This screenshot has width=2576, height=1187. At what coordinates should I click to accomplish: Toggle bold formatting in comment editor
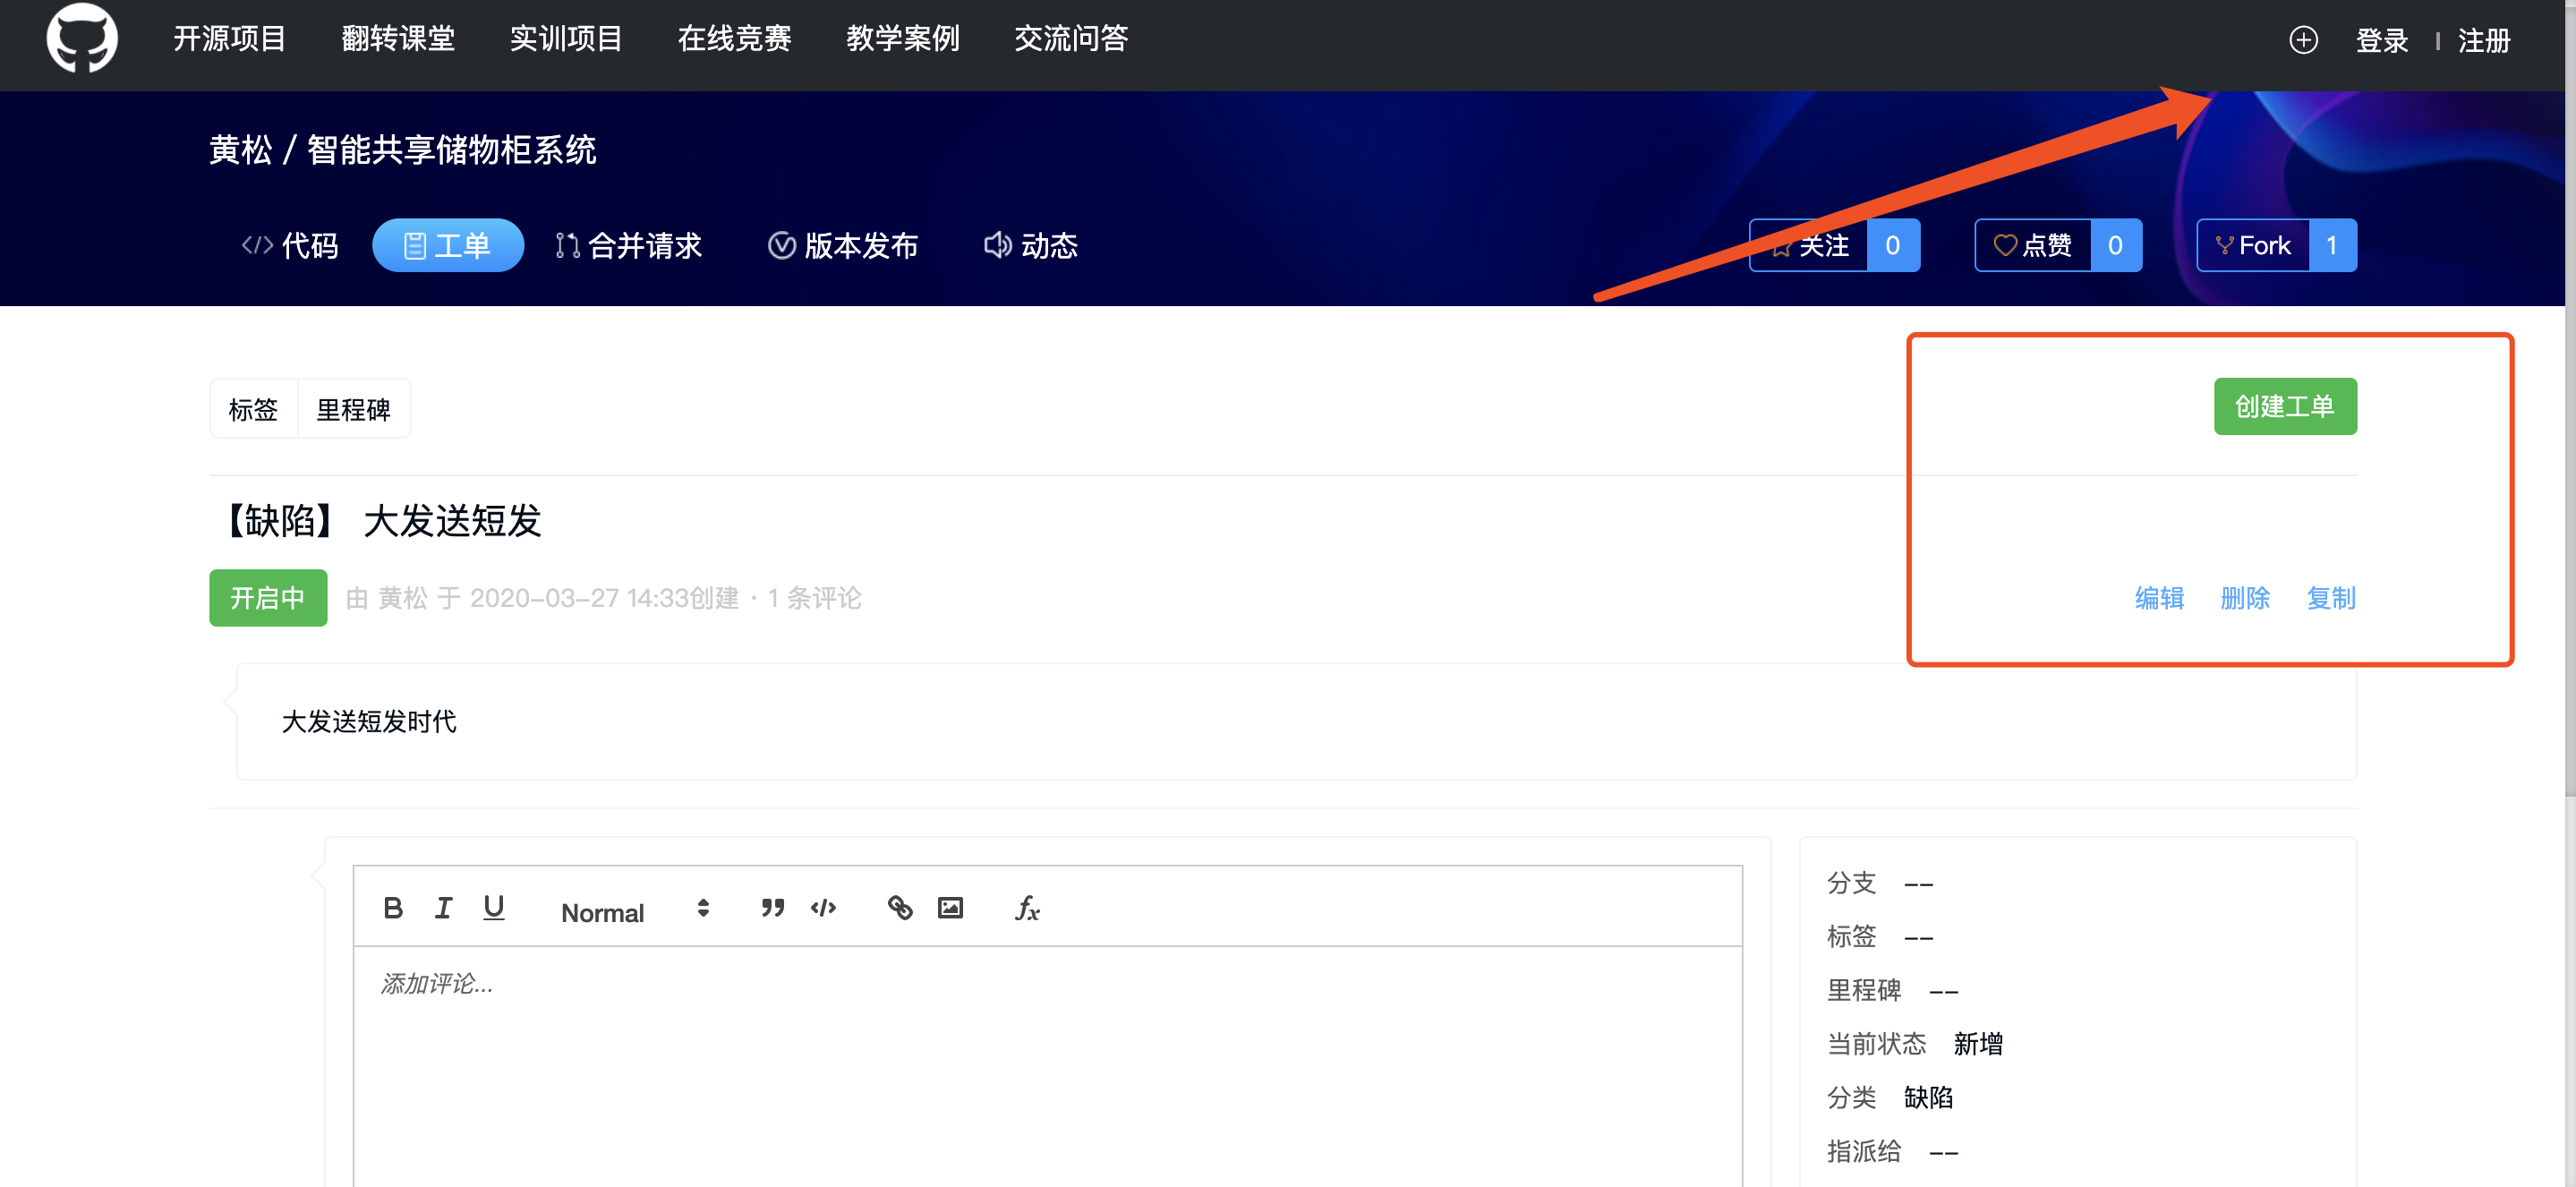tap(393, 907)
